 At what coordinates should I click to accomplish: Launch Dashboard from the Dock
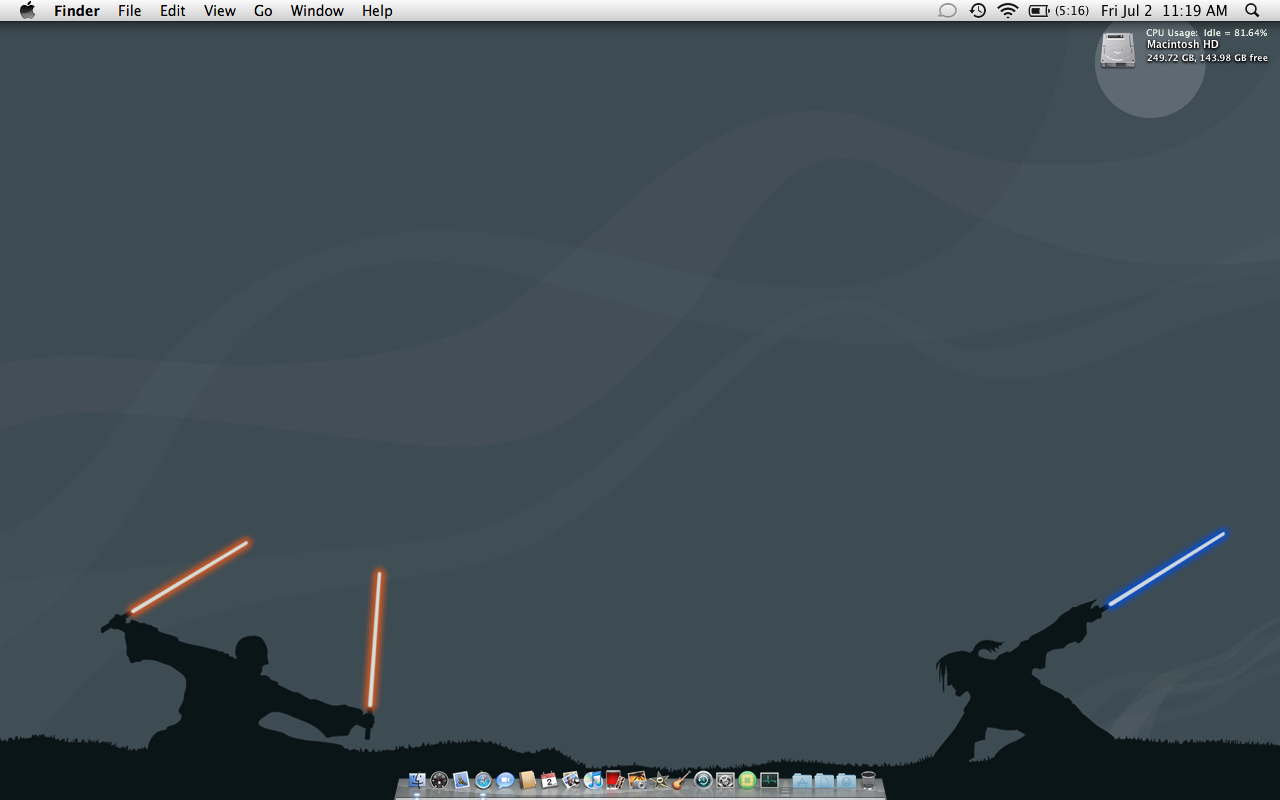(439, 780)
